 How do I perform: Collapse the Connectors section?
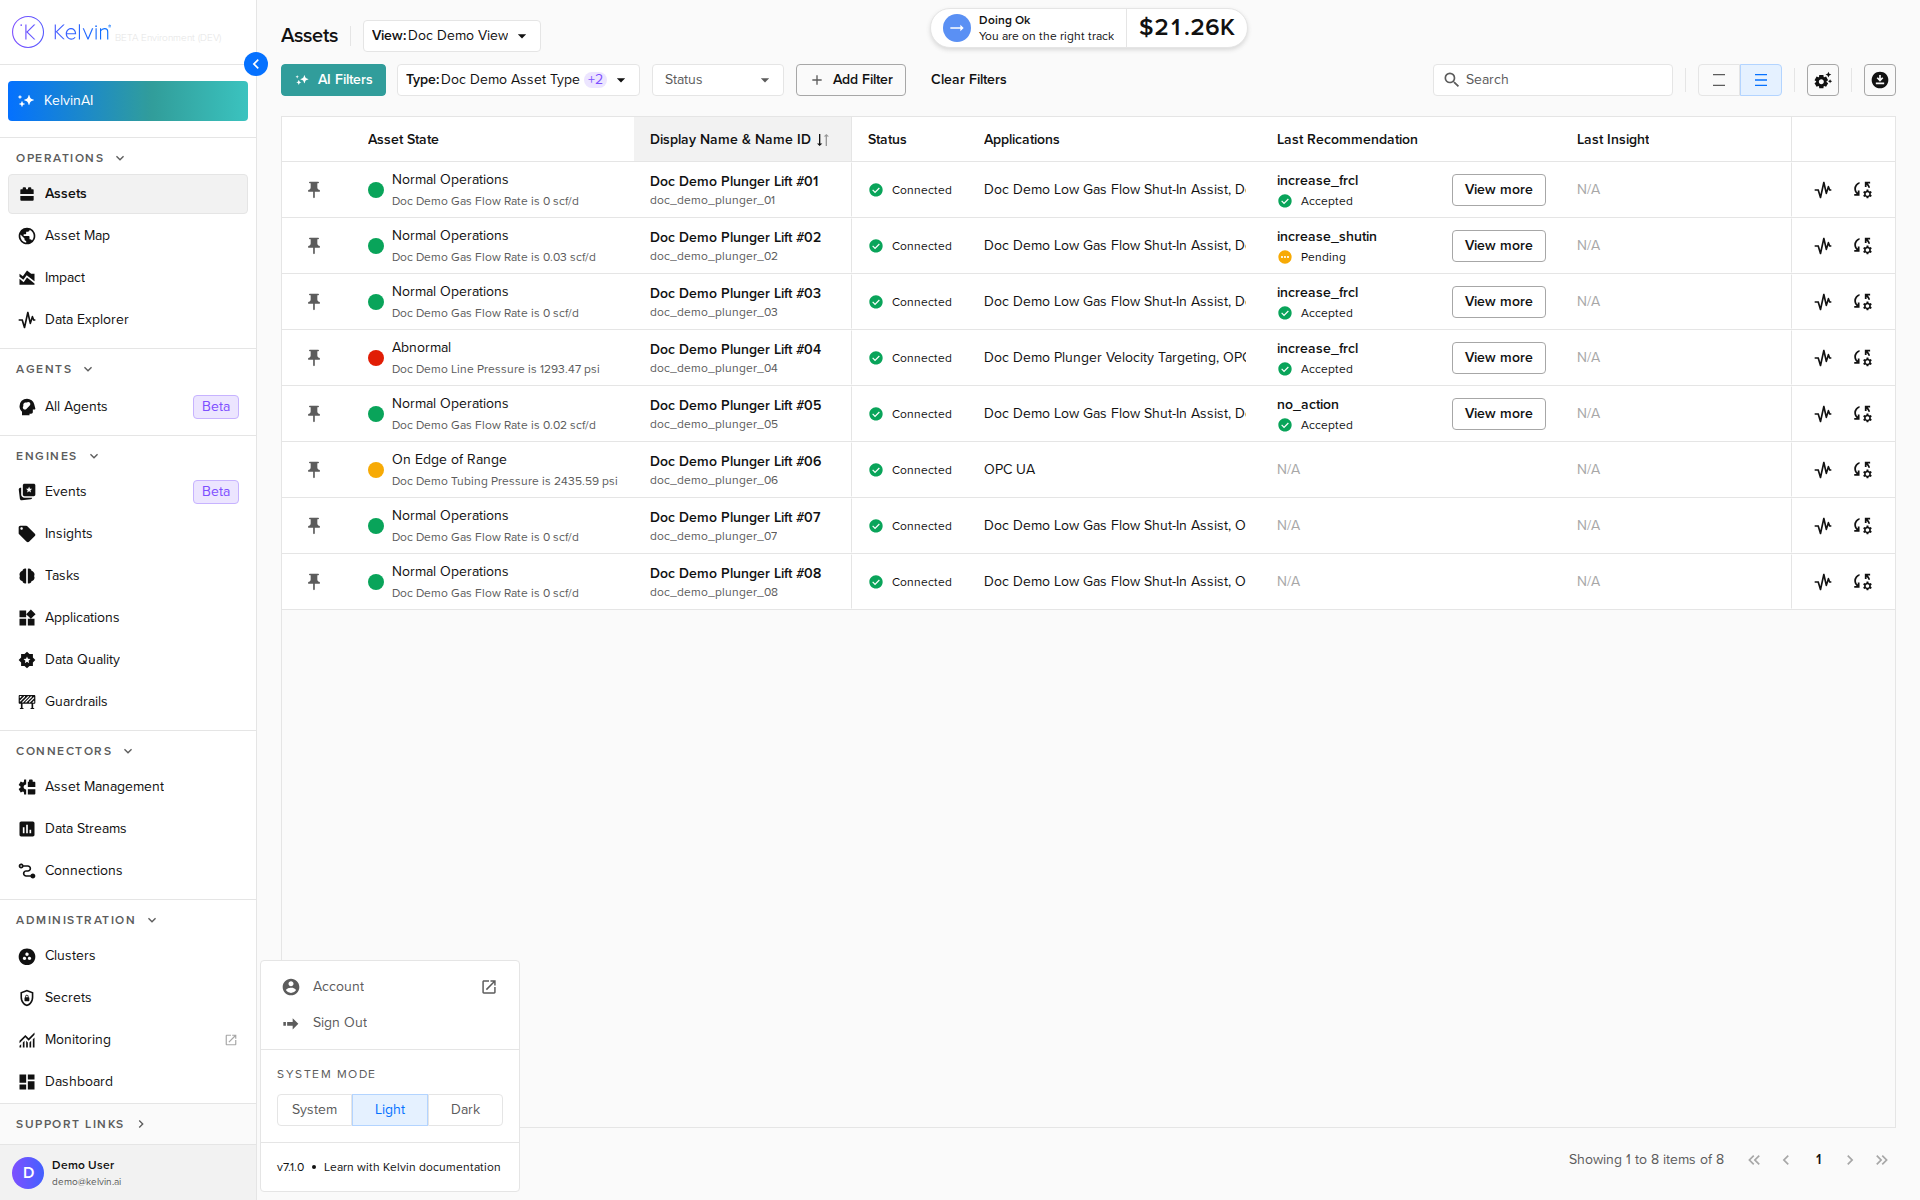click(x=75, y=751)
